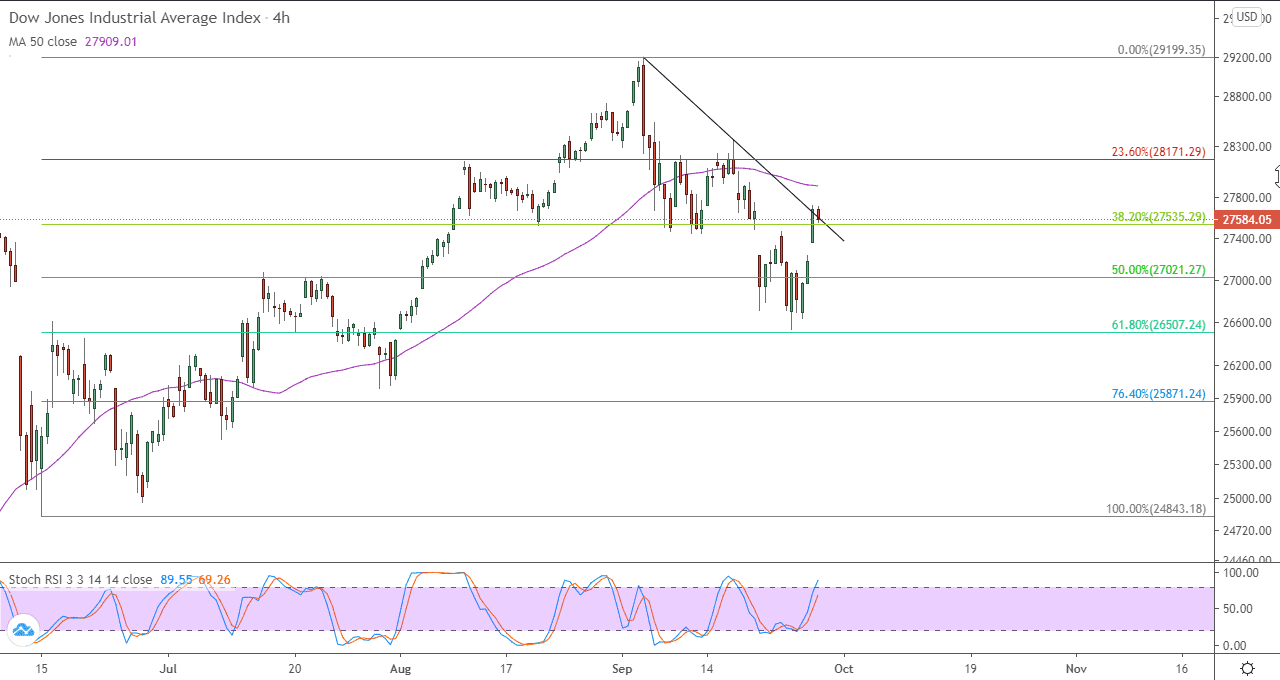
Task: Select the Dow Jones Industrial Average Index title
Action: coord(135,18)
